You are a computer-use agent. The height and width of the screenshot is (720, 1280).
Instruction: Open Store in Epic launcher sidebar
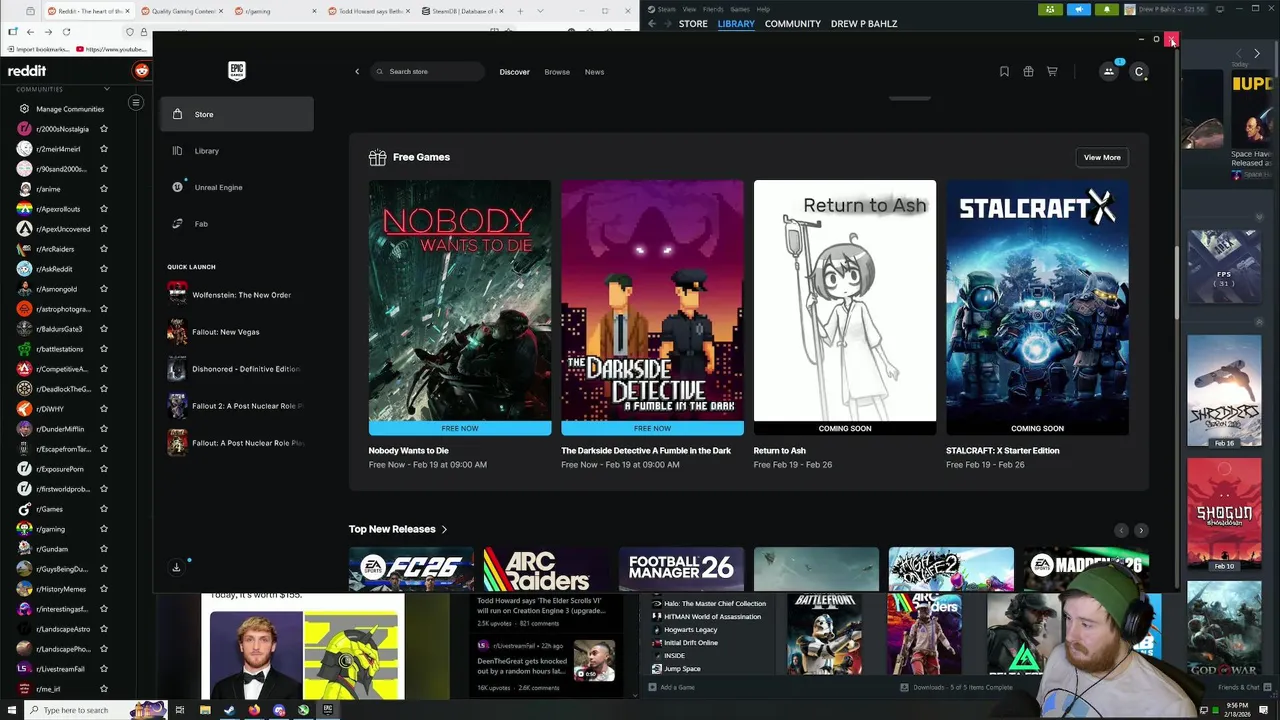coord(236,114)
